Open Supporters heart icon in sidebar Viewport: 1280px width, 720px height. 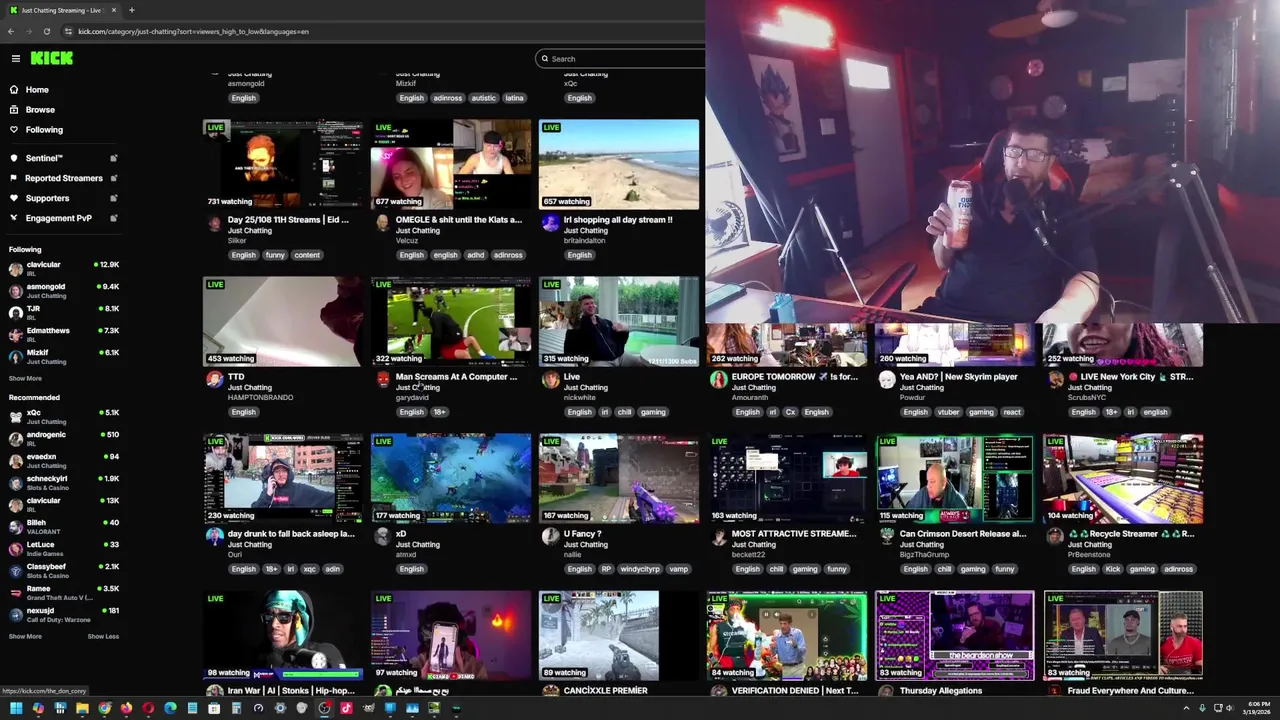(x=14, y=198)
